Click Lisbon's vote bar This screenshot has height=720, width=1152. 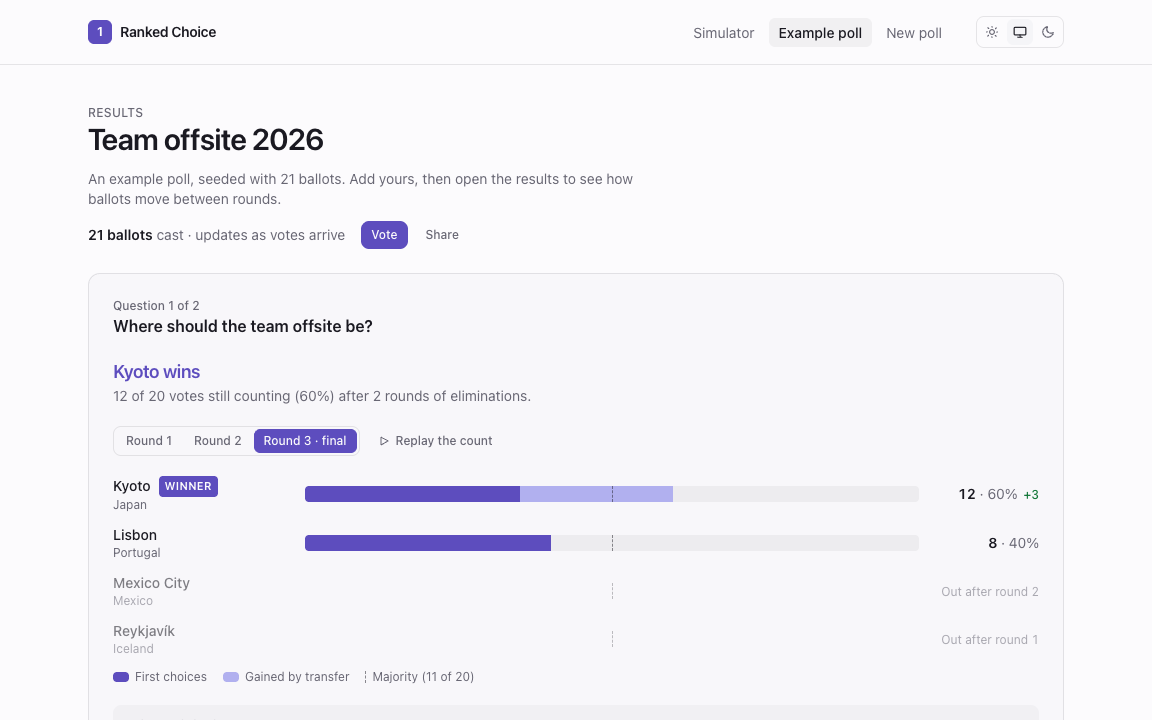(428, 543)
